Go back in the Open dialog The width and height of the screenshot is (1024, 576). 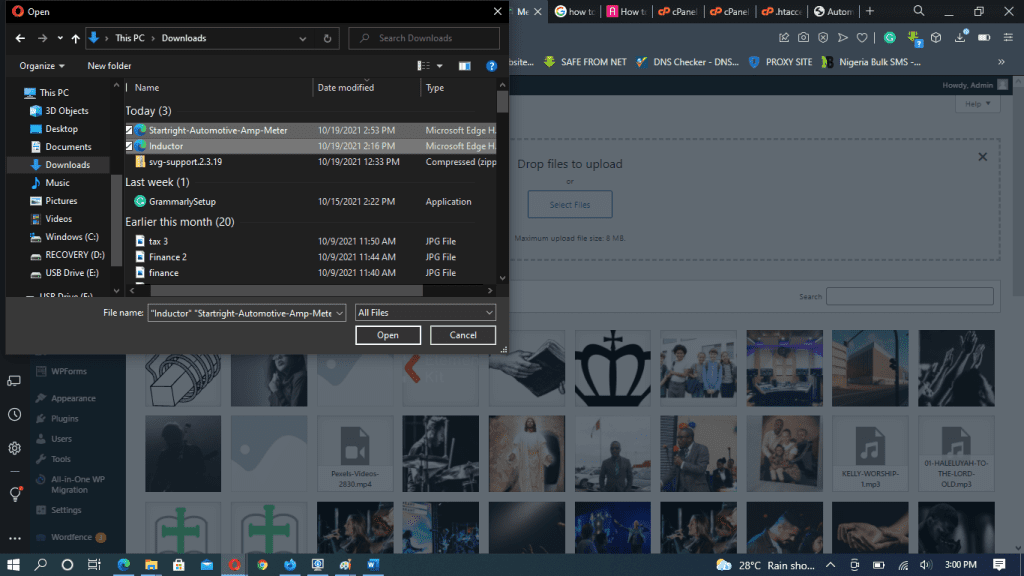(x=20, y=39)
